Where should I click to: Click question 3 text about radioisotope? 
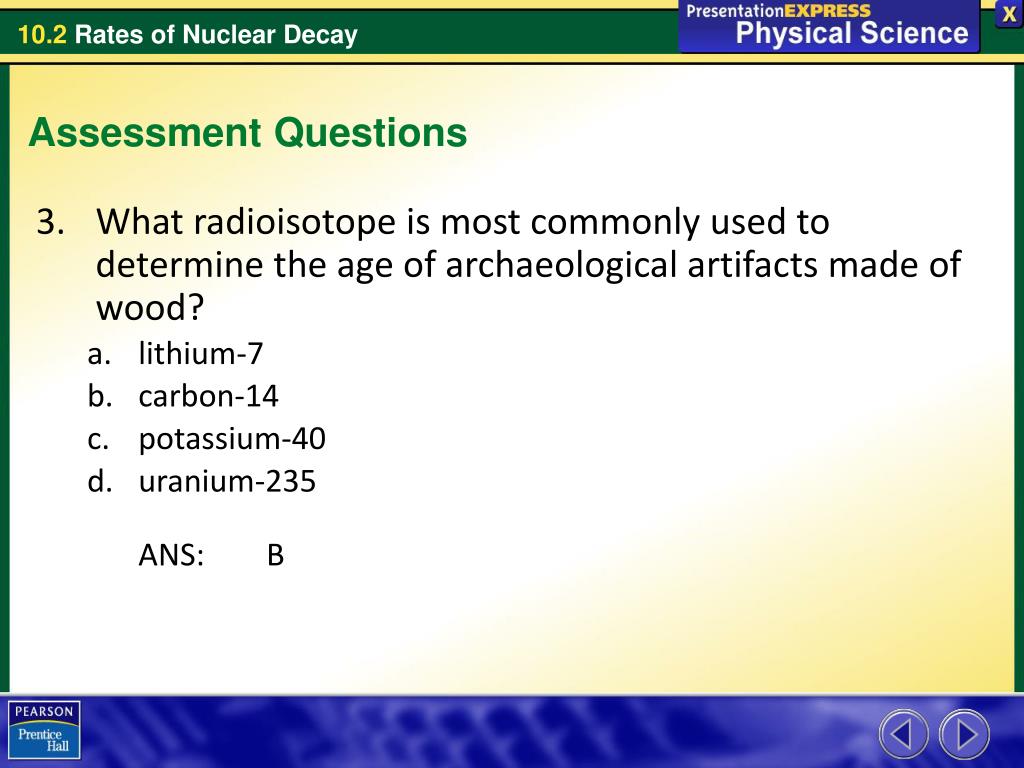point(499,264)
